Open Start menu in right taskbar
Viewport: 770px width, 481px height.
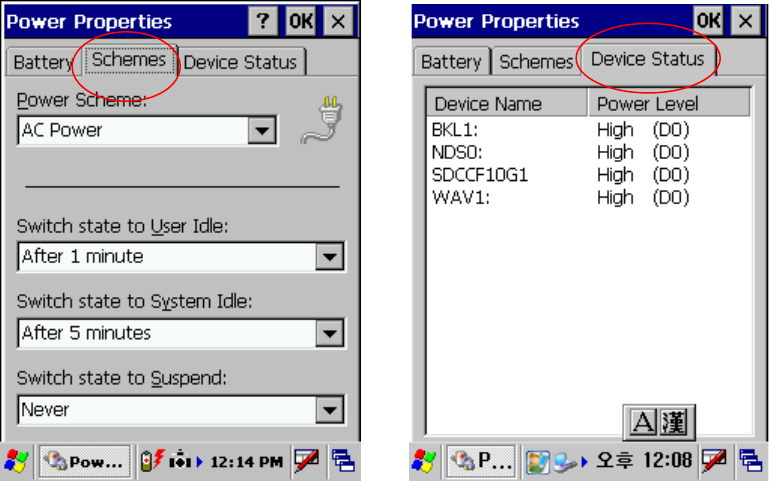[424, 461]
